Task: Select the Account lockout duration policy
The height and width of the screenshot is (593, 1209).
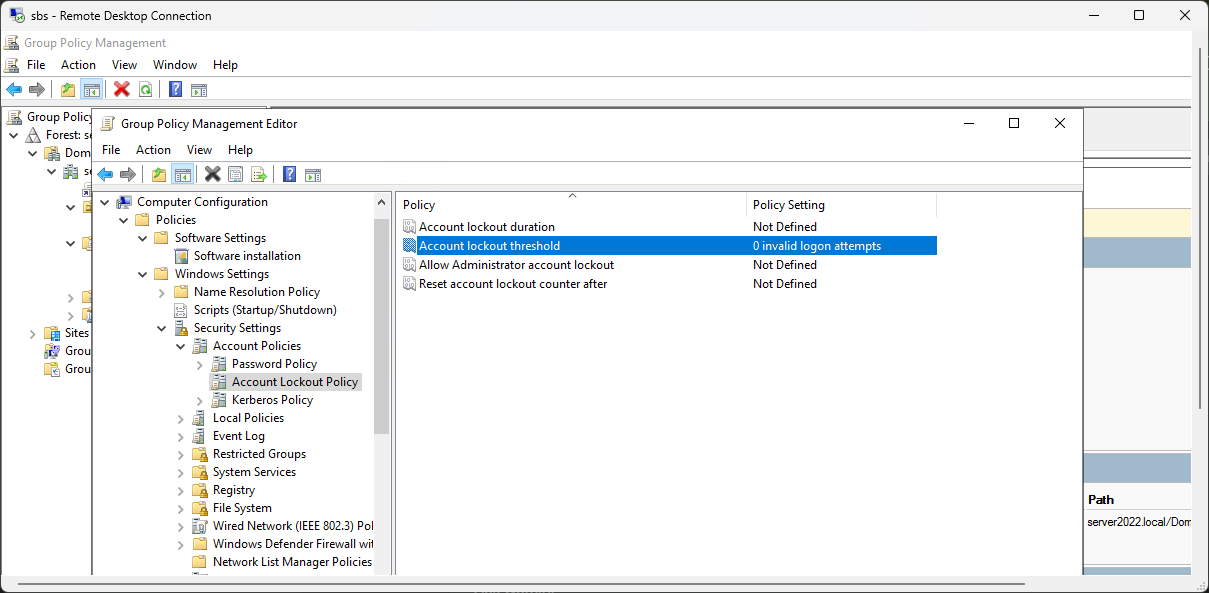Action: pos(486,227)
